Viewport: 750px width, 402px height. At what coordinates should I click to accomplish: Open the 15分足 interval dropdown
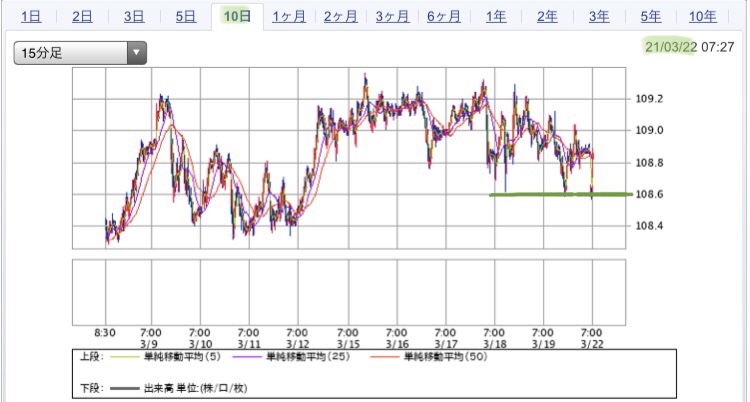tap(80, 53)
